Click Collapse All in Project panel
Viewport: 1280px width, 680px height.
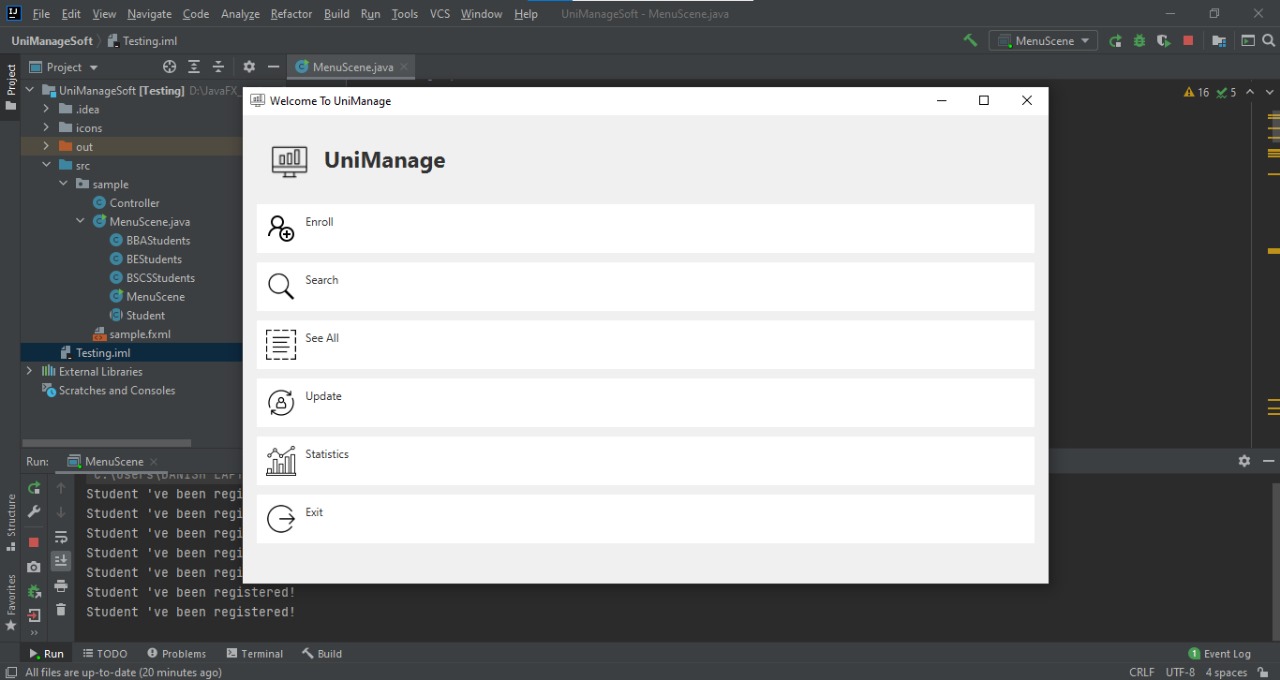coord(218,67)
